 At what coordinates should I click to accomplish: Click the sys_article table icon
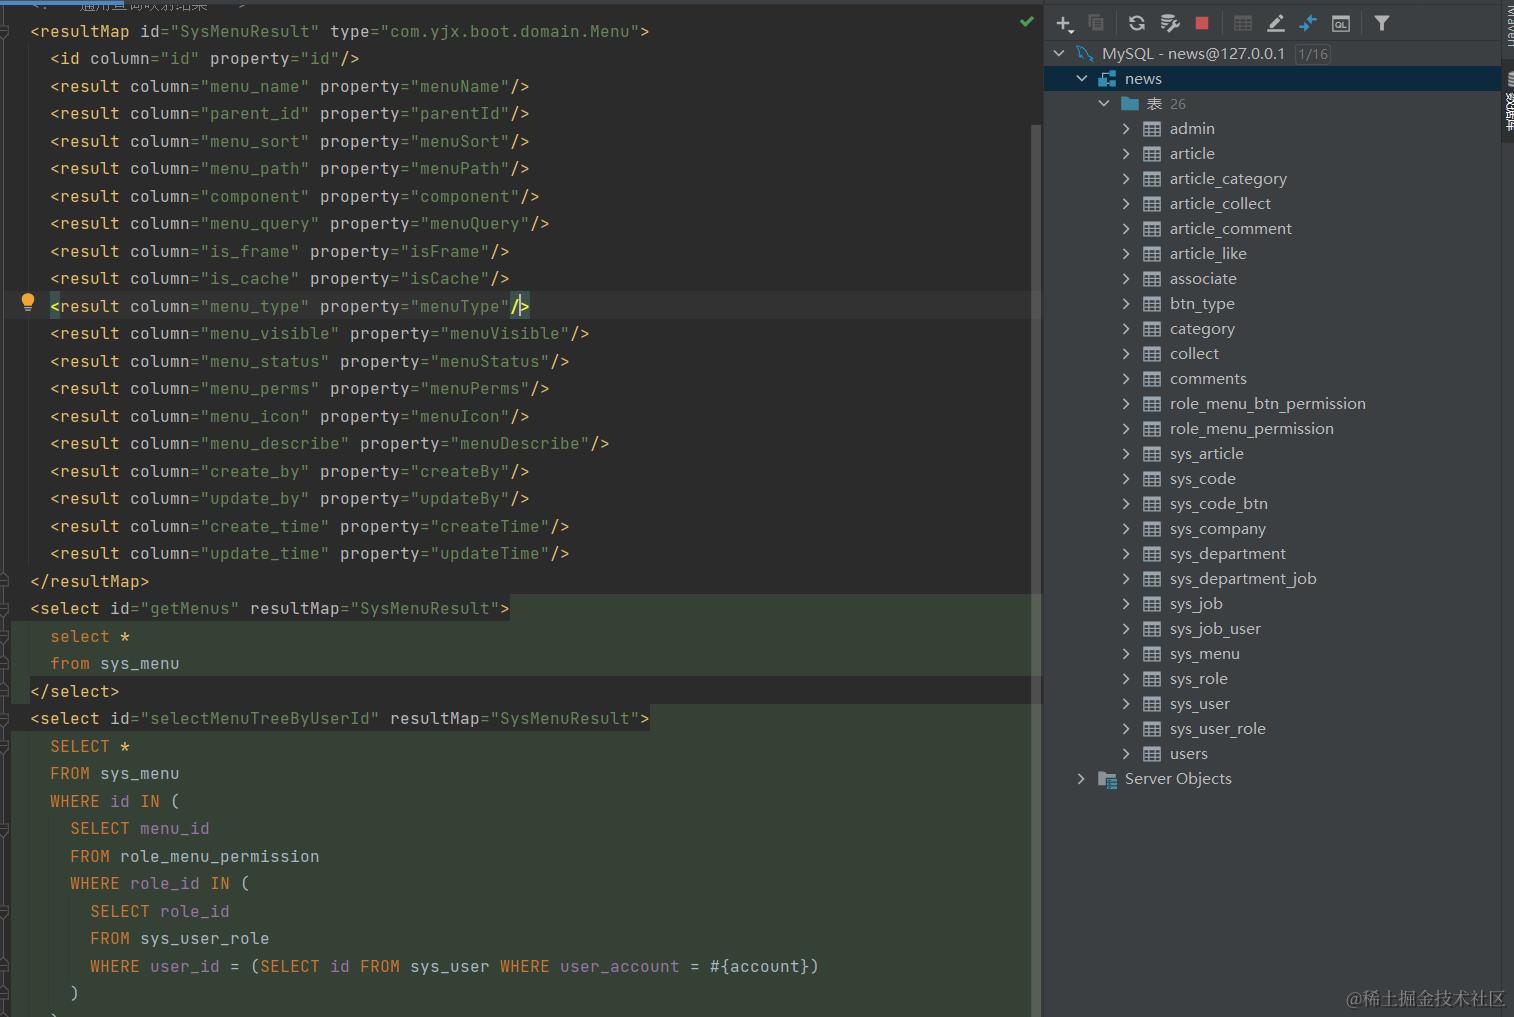tap(1152, 454)
